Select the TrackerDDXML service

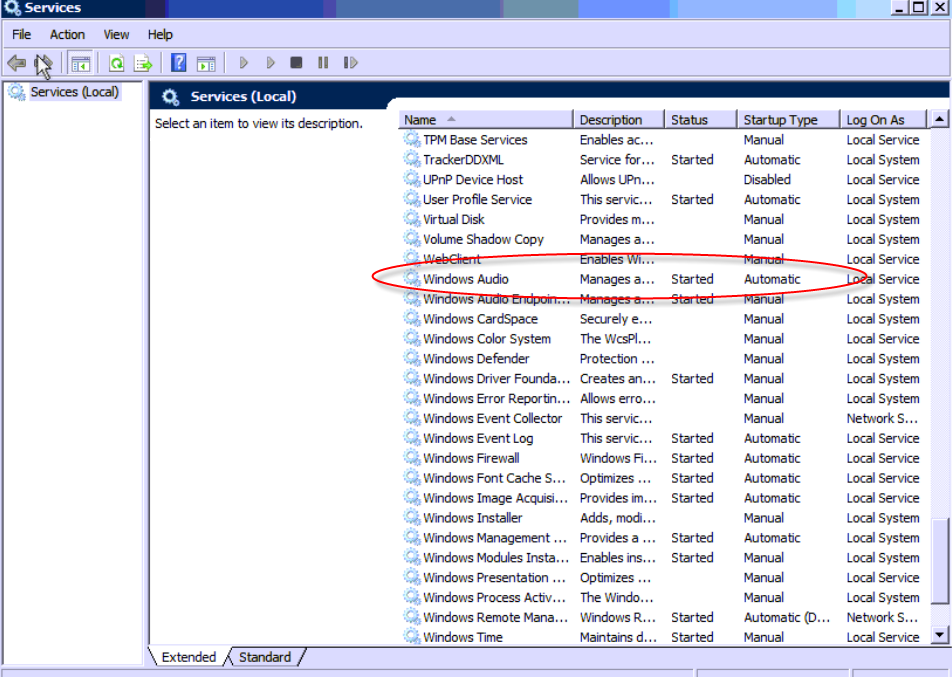click(664, 160)
